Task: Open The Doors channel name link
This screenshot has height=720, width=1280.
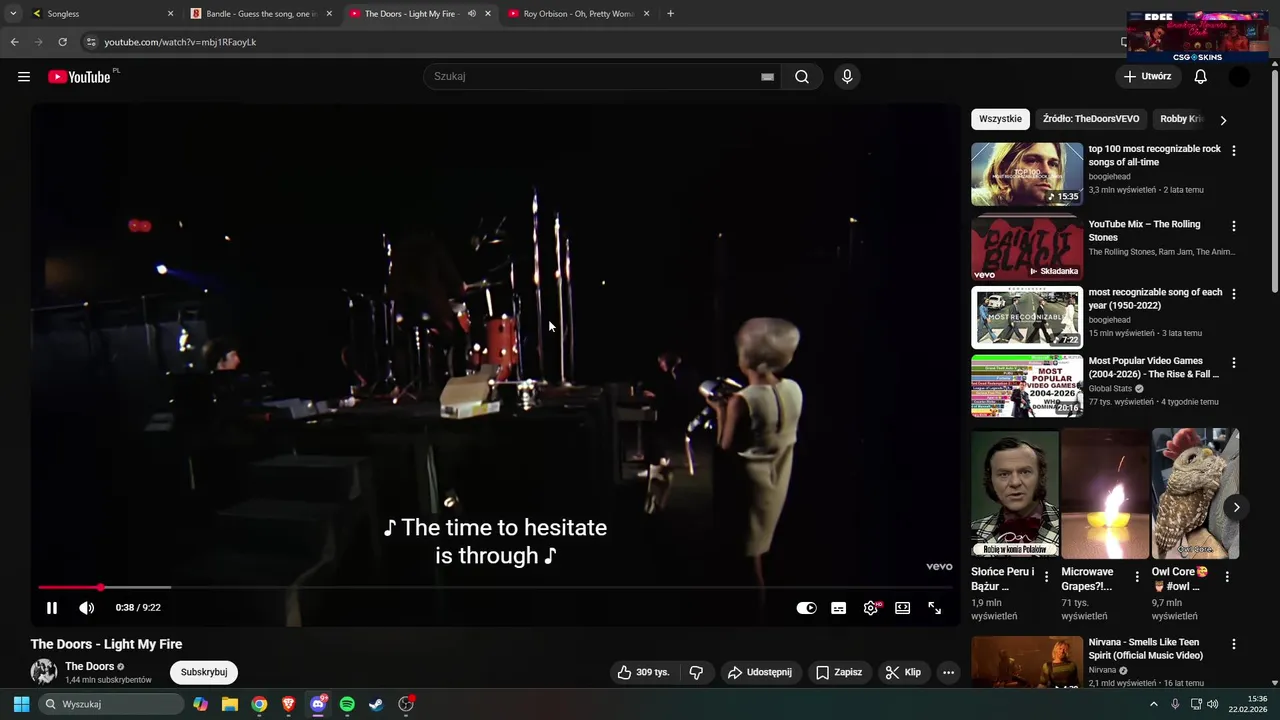Action: tap(90, 667)
